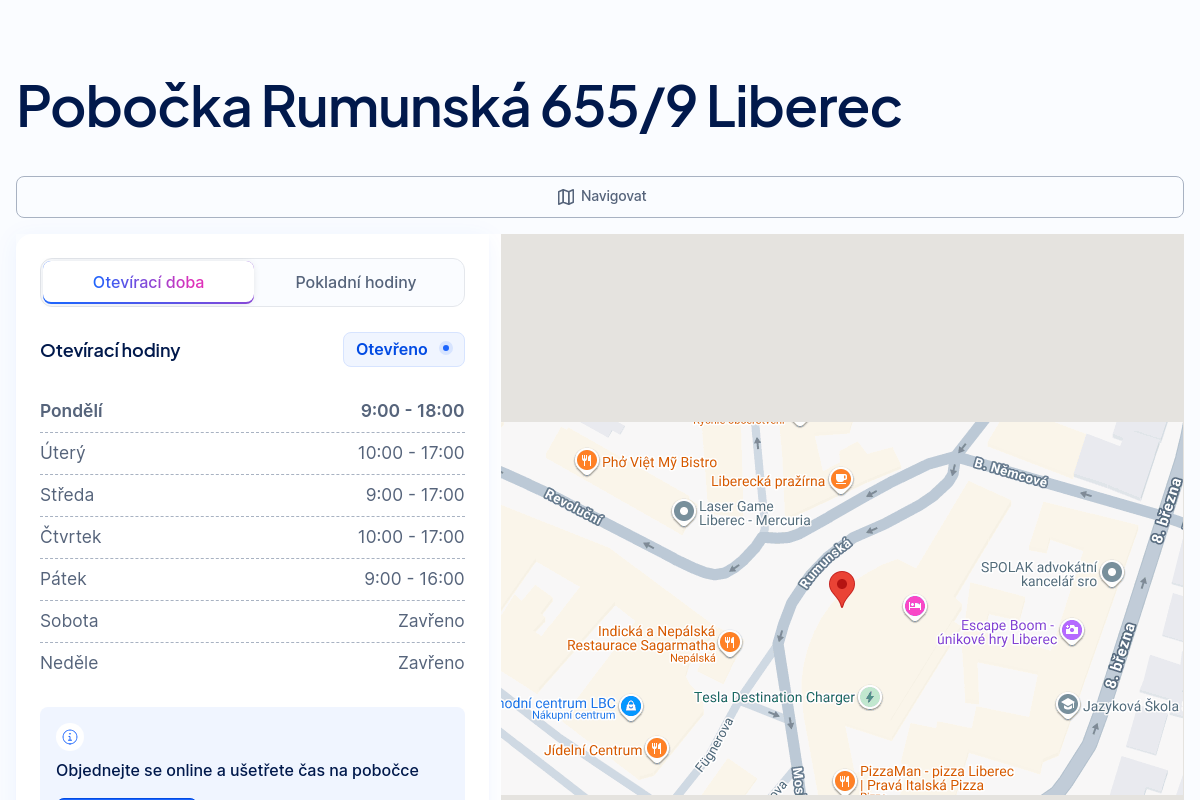Select the Laser Game Liberec marker

684,513
